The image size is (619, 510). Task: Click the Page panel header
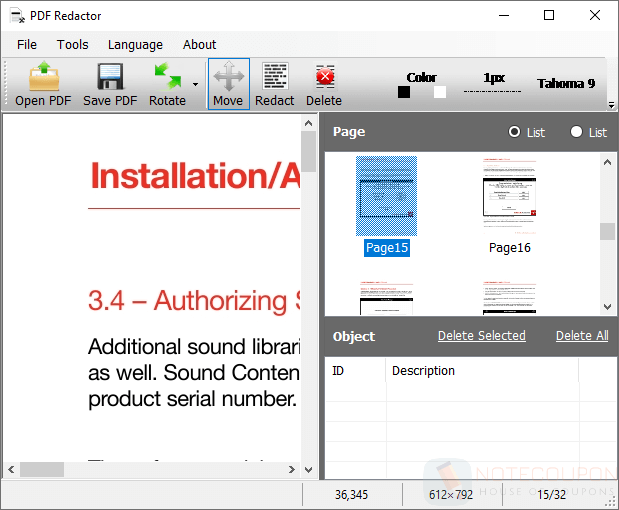click(x=349, y=131)
